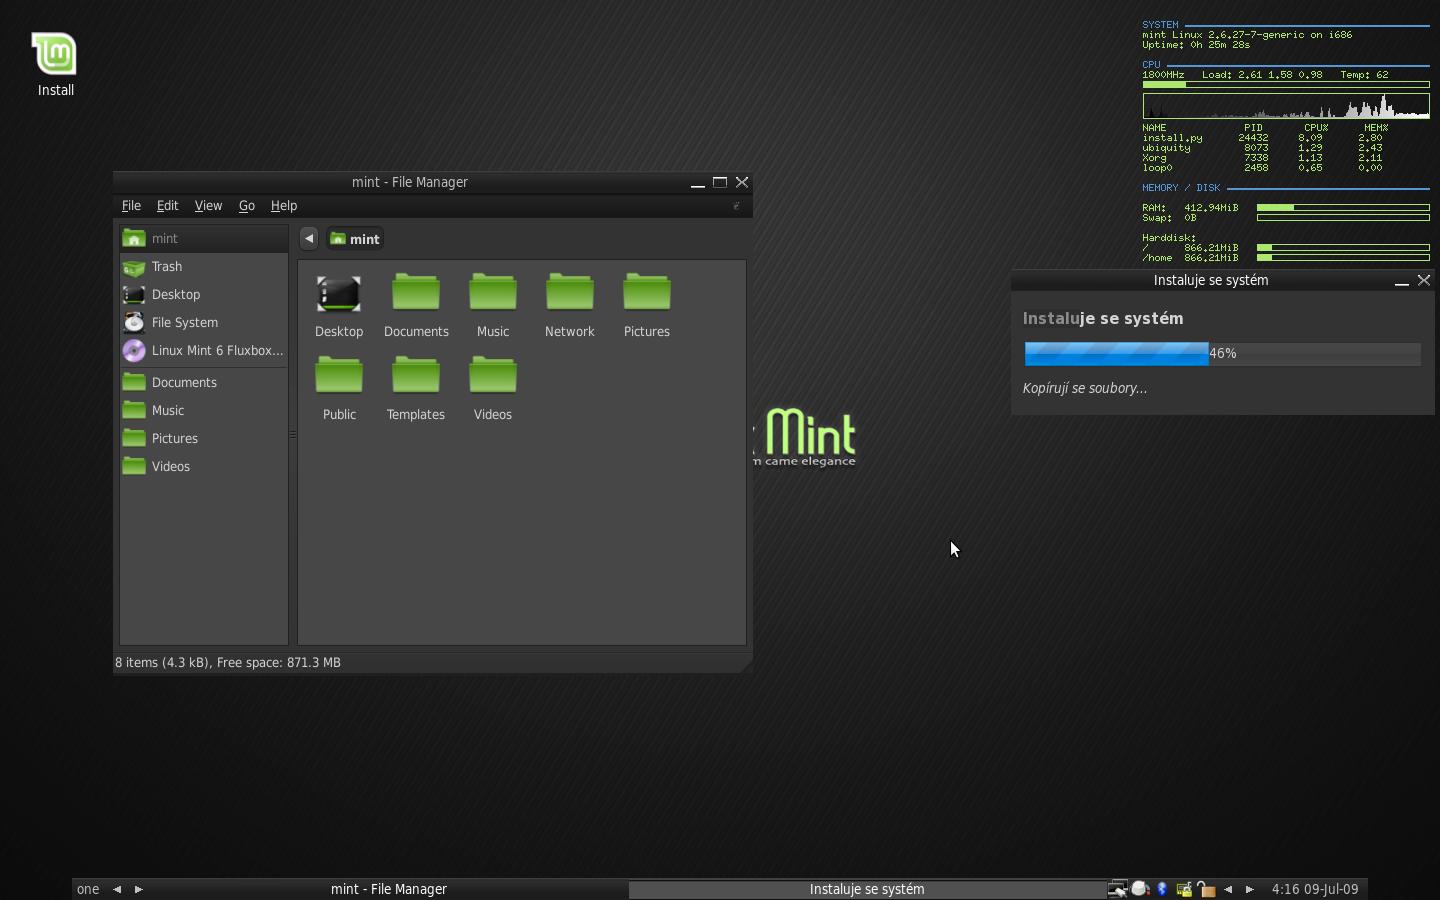This screenshot has height=900, width=1440.
Task: Minimize the Instaluje se systém window
Action: click(x=1402, y=281)
